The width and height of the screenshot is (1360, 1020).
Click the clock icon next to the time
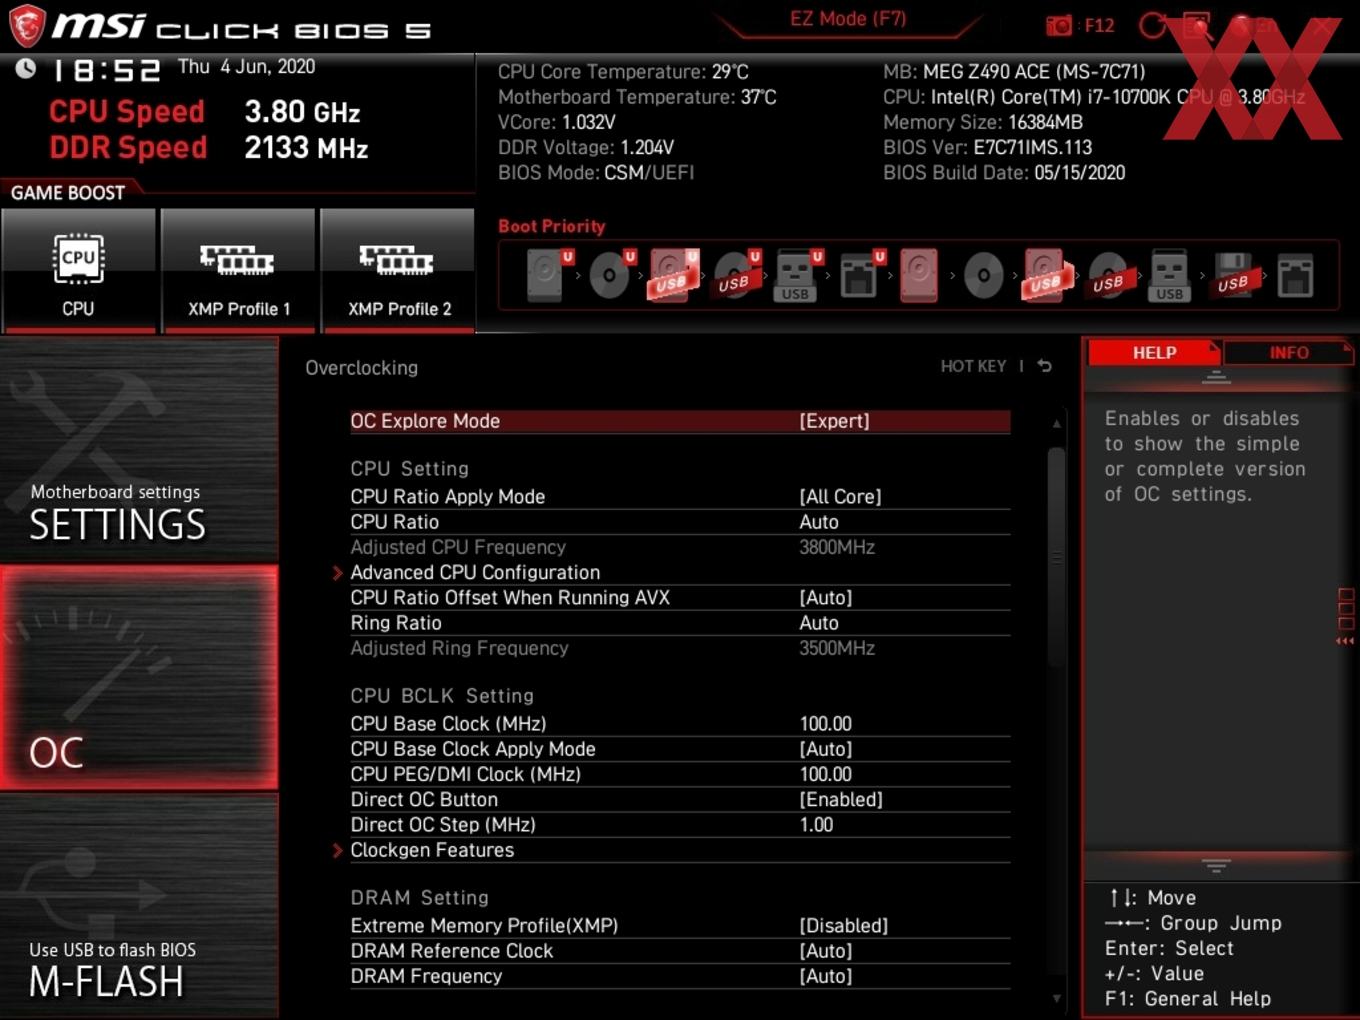coord(26,68)
